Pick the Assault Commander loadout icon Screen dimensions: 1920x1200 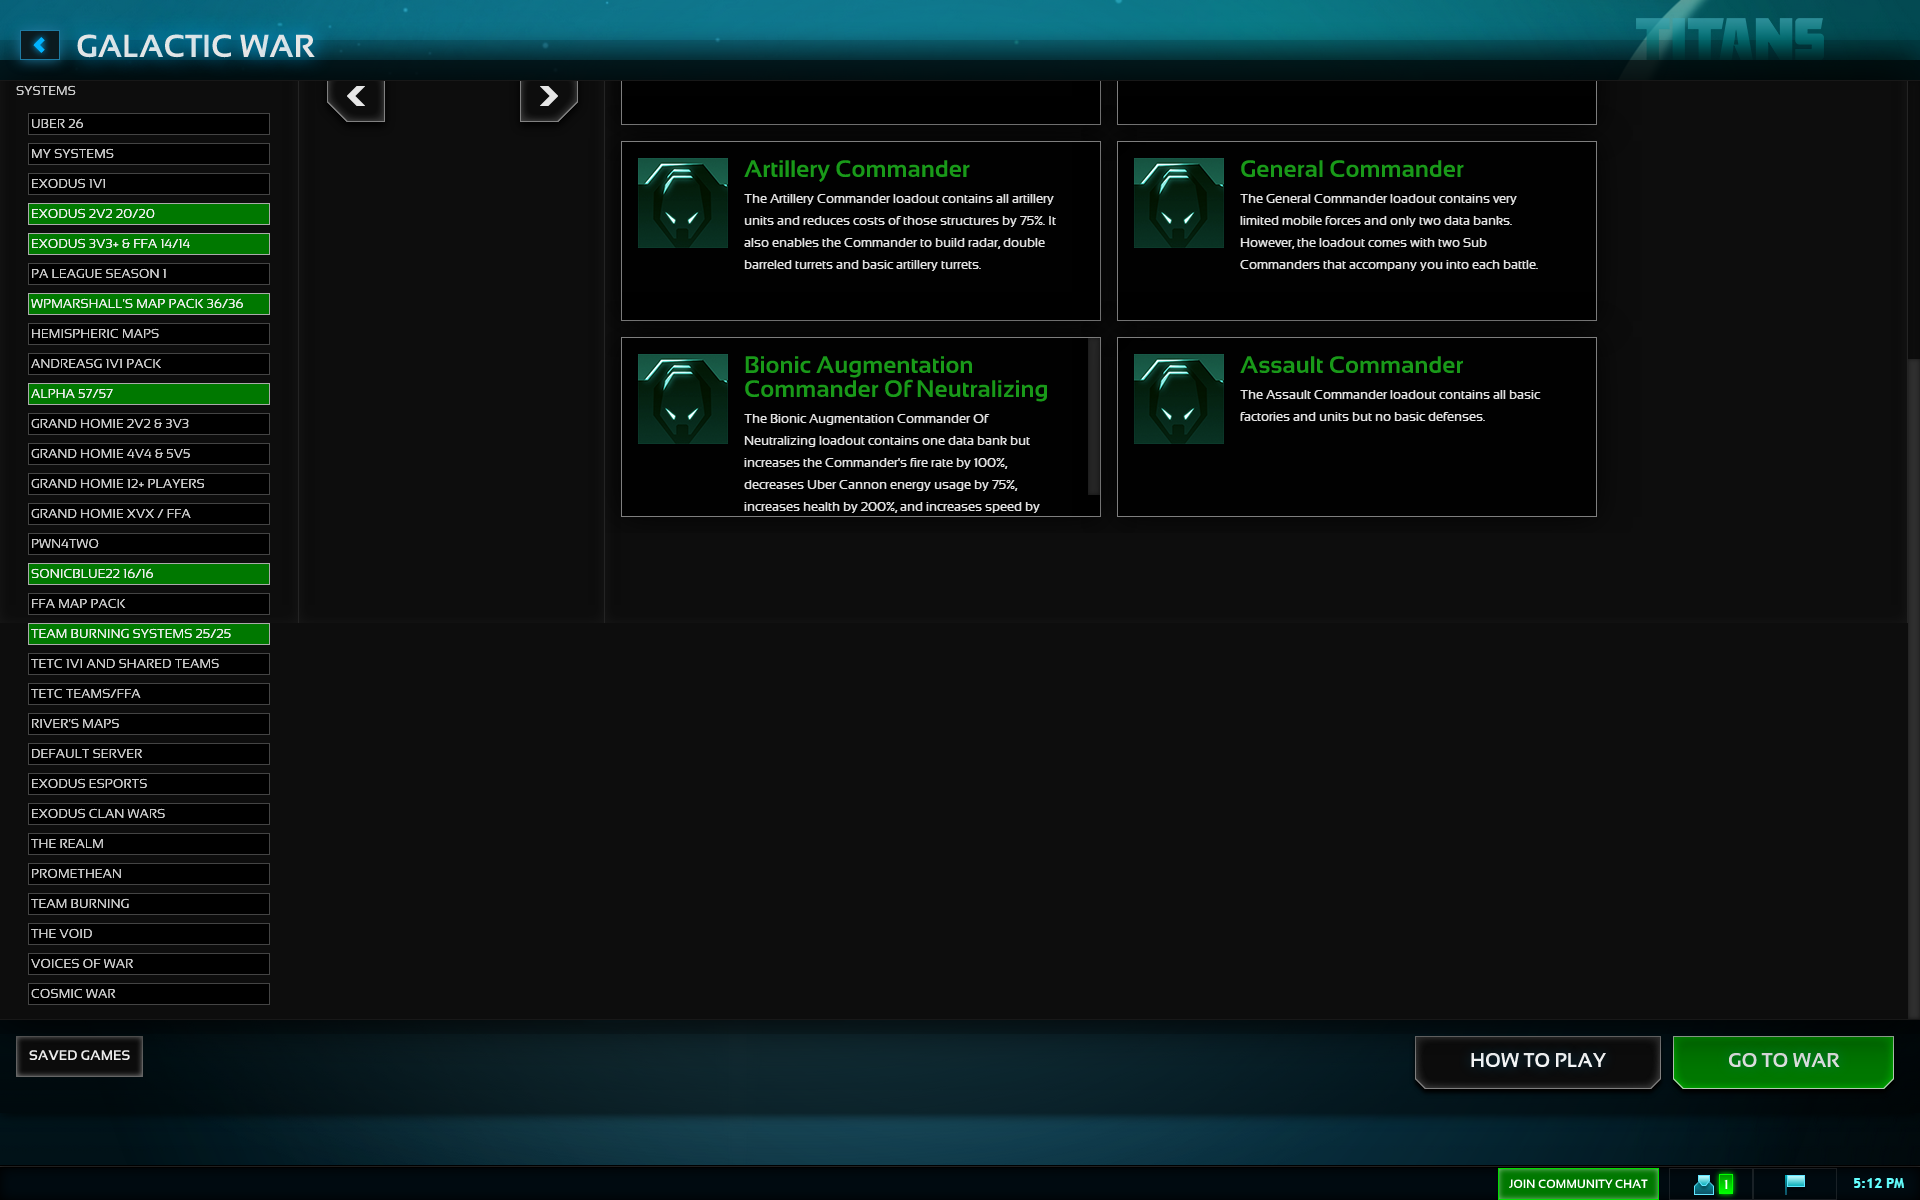click(x=1178, y=399)
